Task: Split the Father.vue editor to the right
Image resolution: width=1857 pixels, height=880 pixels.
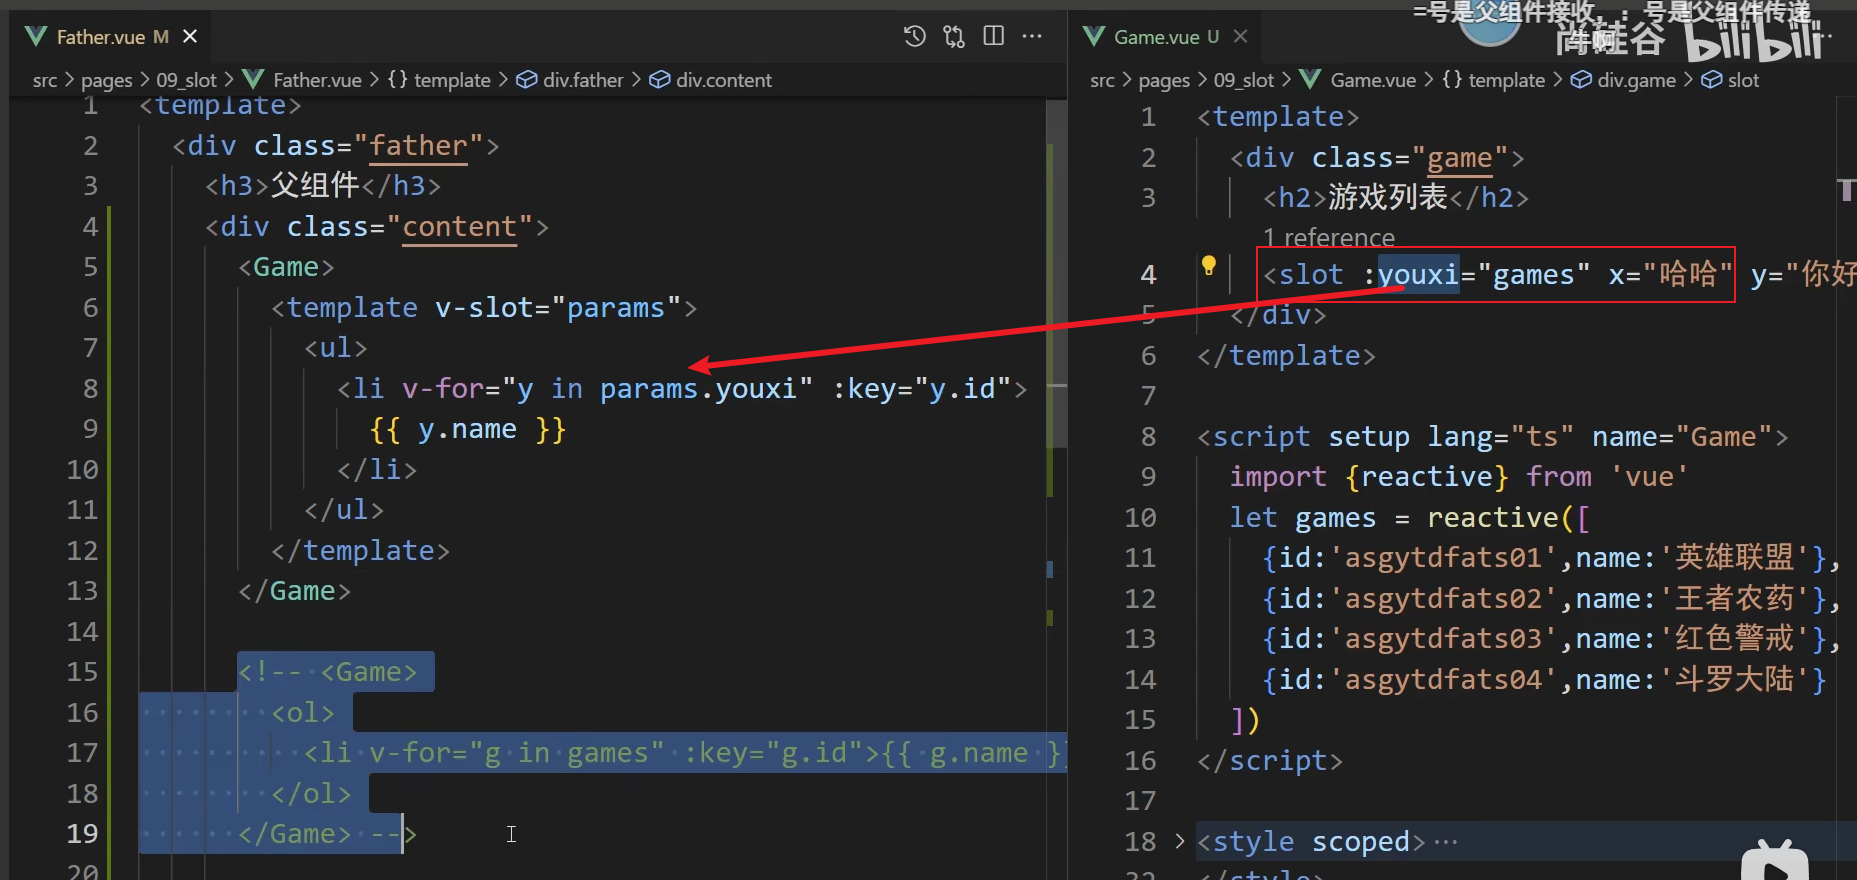Action: [993, 37]
